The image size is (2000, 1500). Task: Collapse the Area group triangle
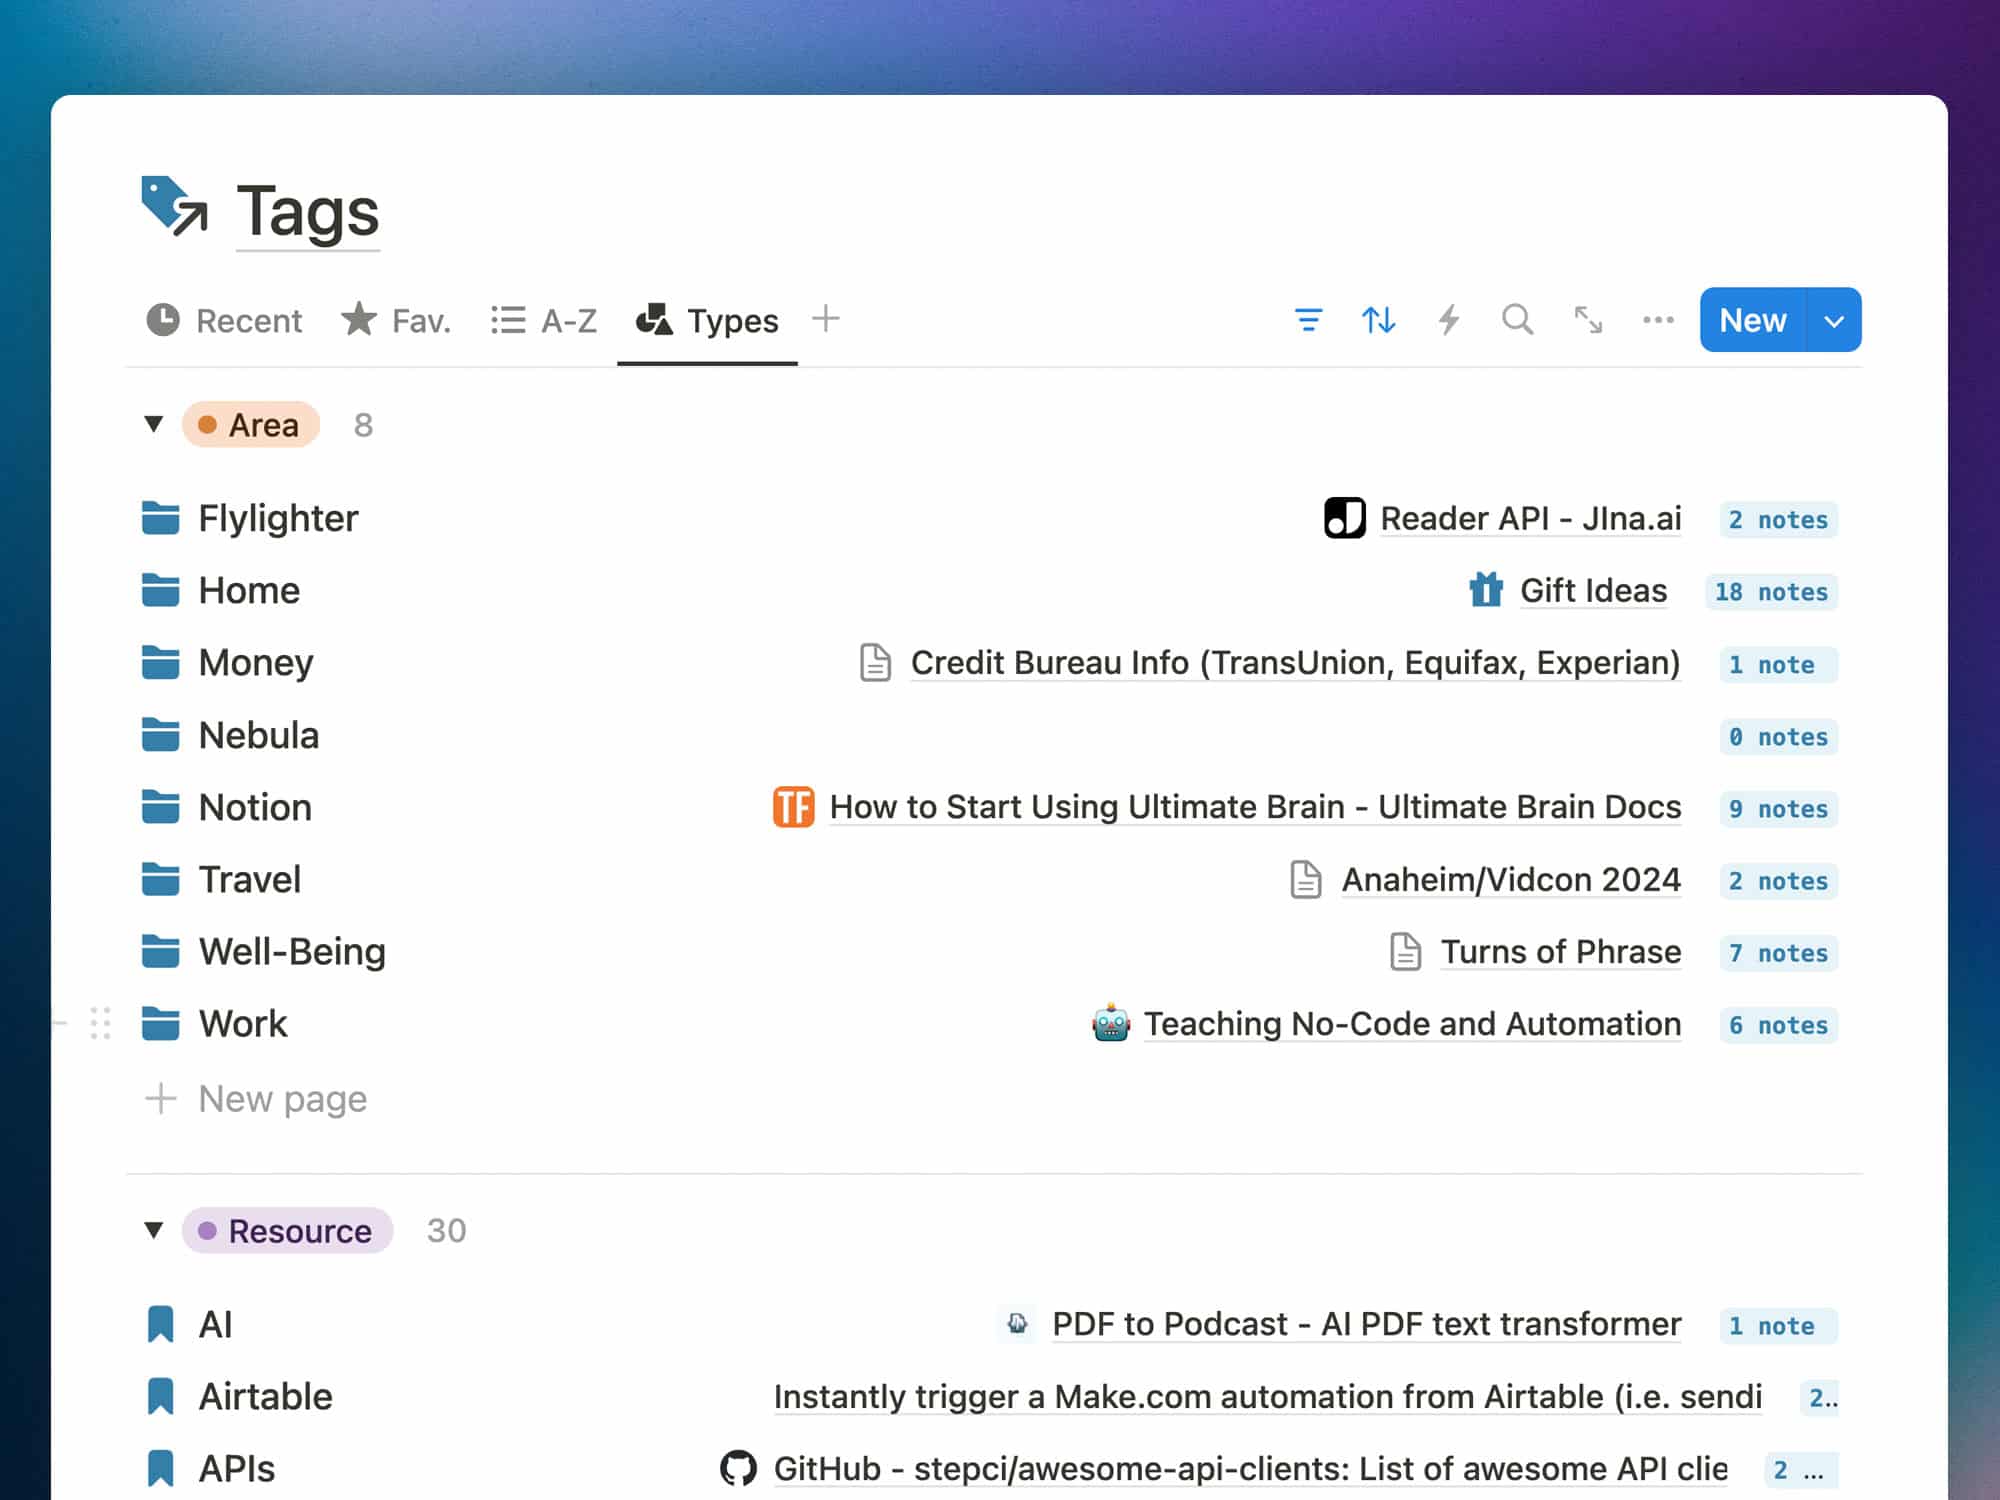153,424
